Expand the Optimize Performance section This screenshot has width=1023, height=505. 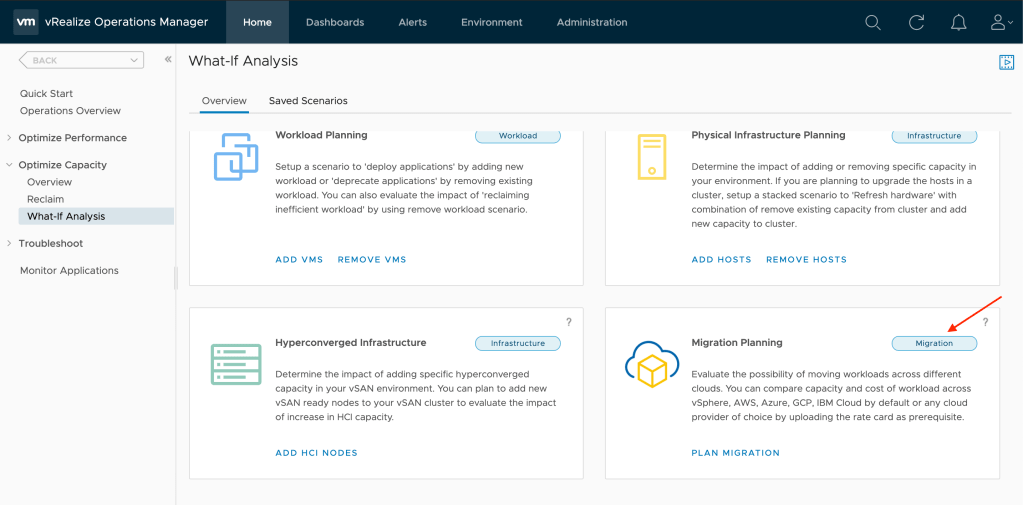pos(10,138)
